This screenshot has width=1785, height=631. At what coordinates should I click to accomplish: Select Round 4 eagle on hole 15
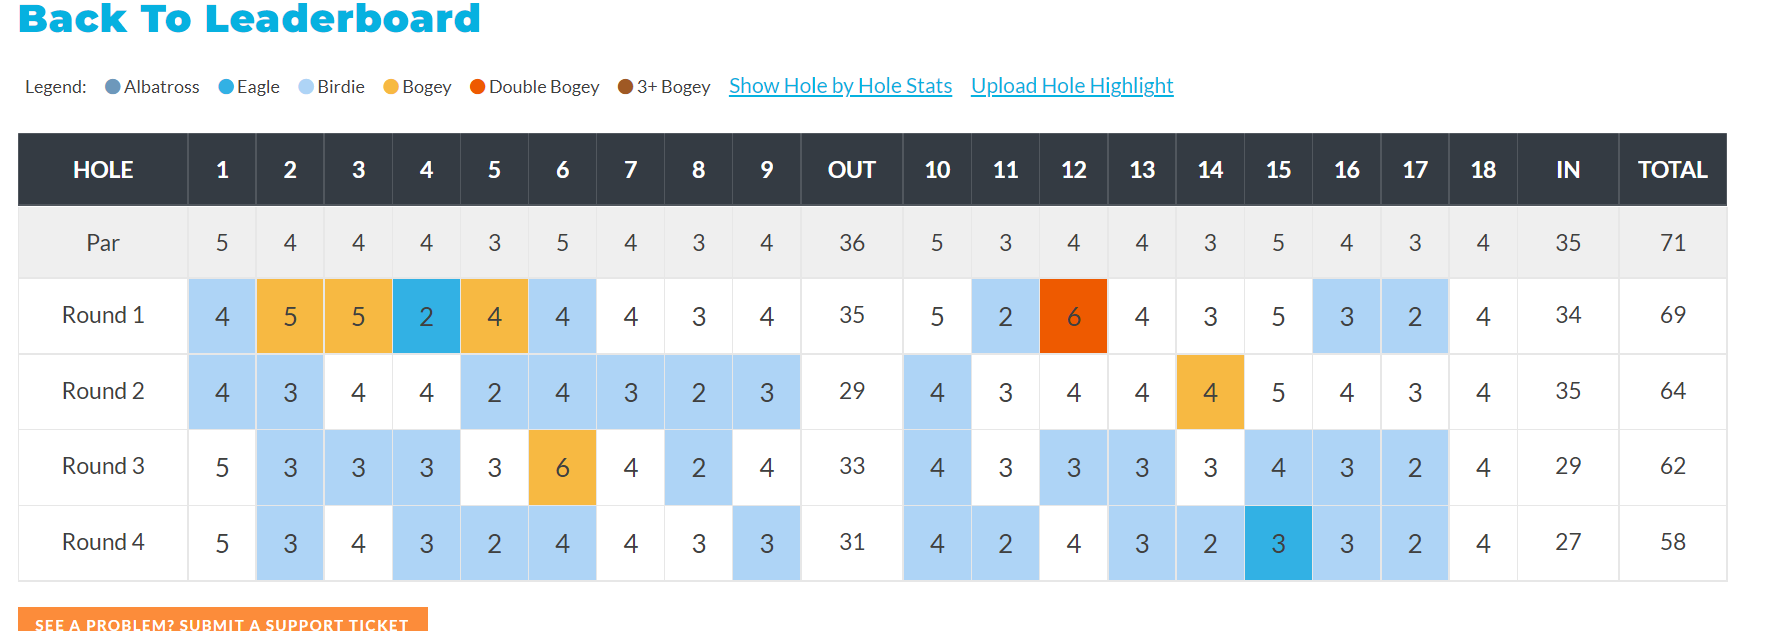(x=1278, y=543)
